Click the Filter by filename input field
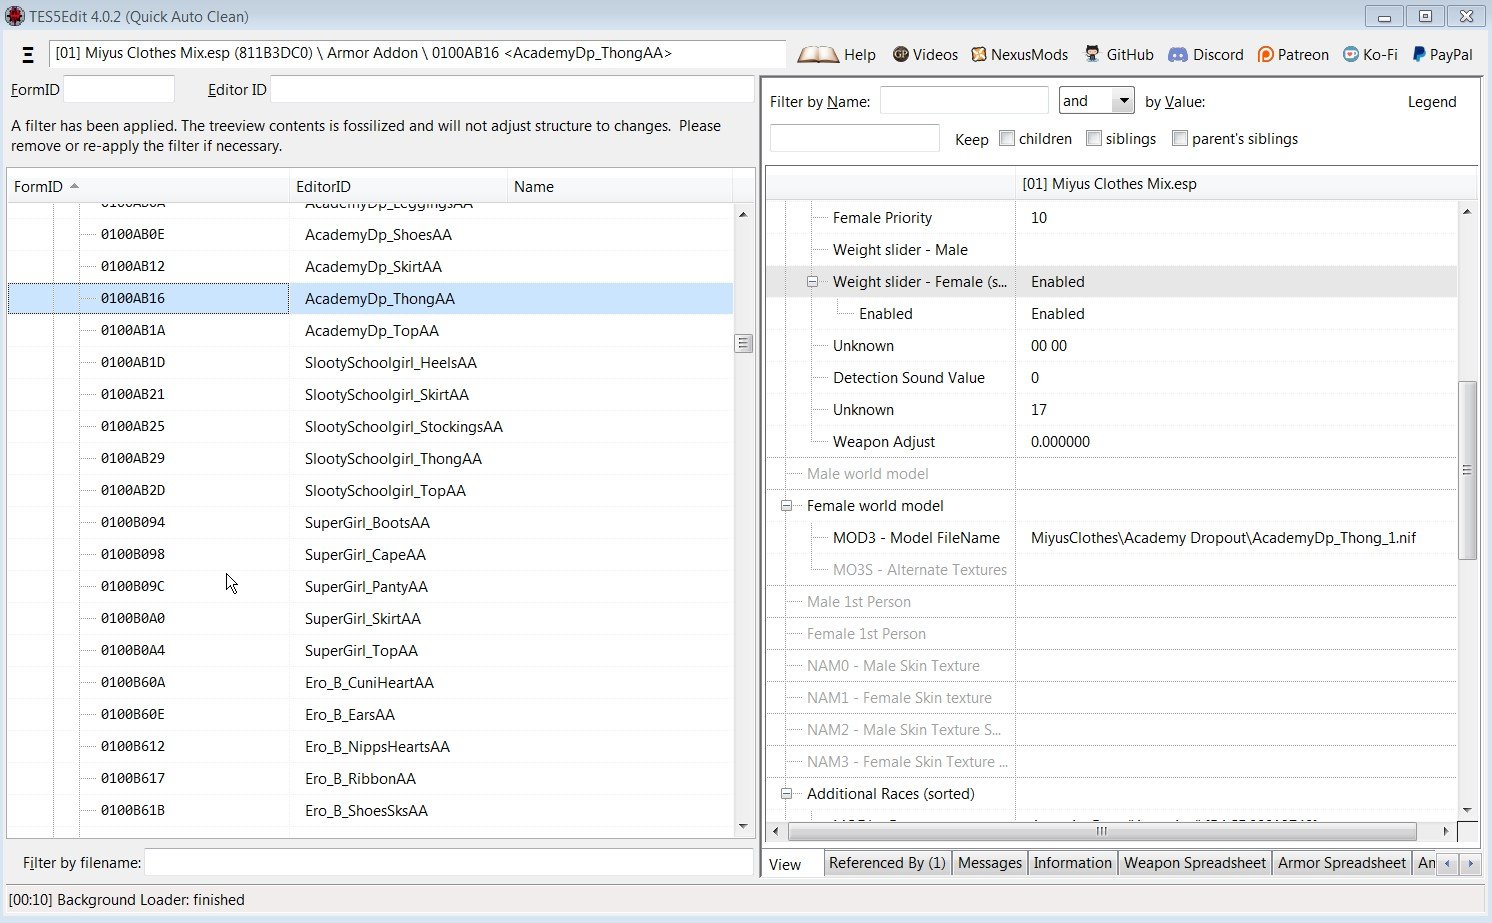The image size is (1492, 923). 448,862
